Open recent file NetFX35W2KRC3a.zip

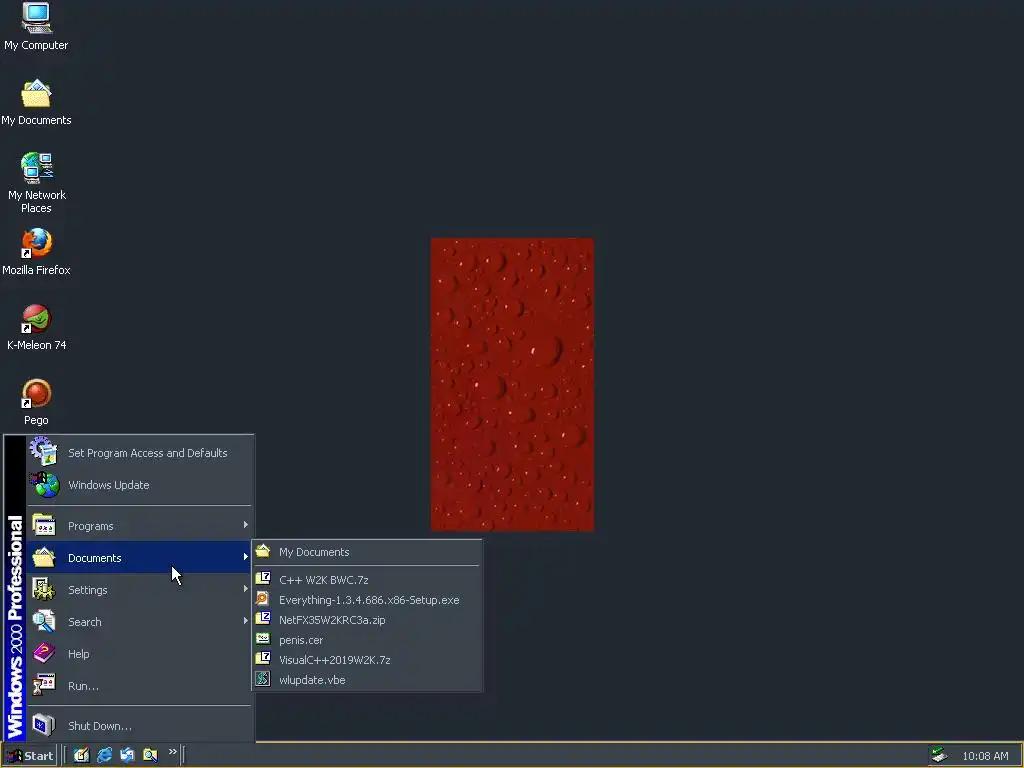click(x=367, y=620)
